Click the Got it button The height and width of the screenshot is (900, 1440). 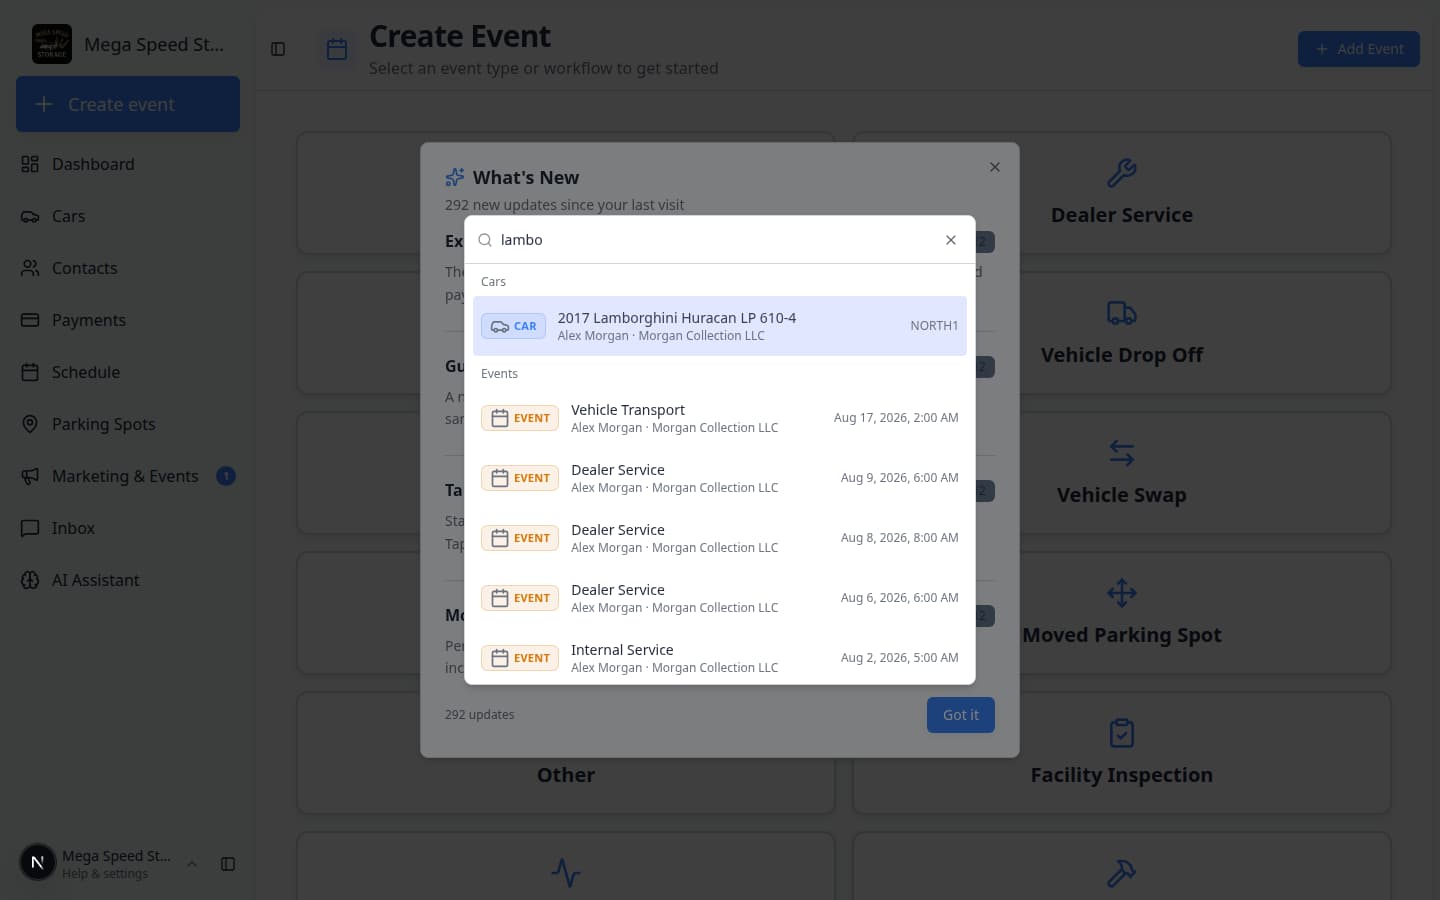[x=961, y=715]
